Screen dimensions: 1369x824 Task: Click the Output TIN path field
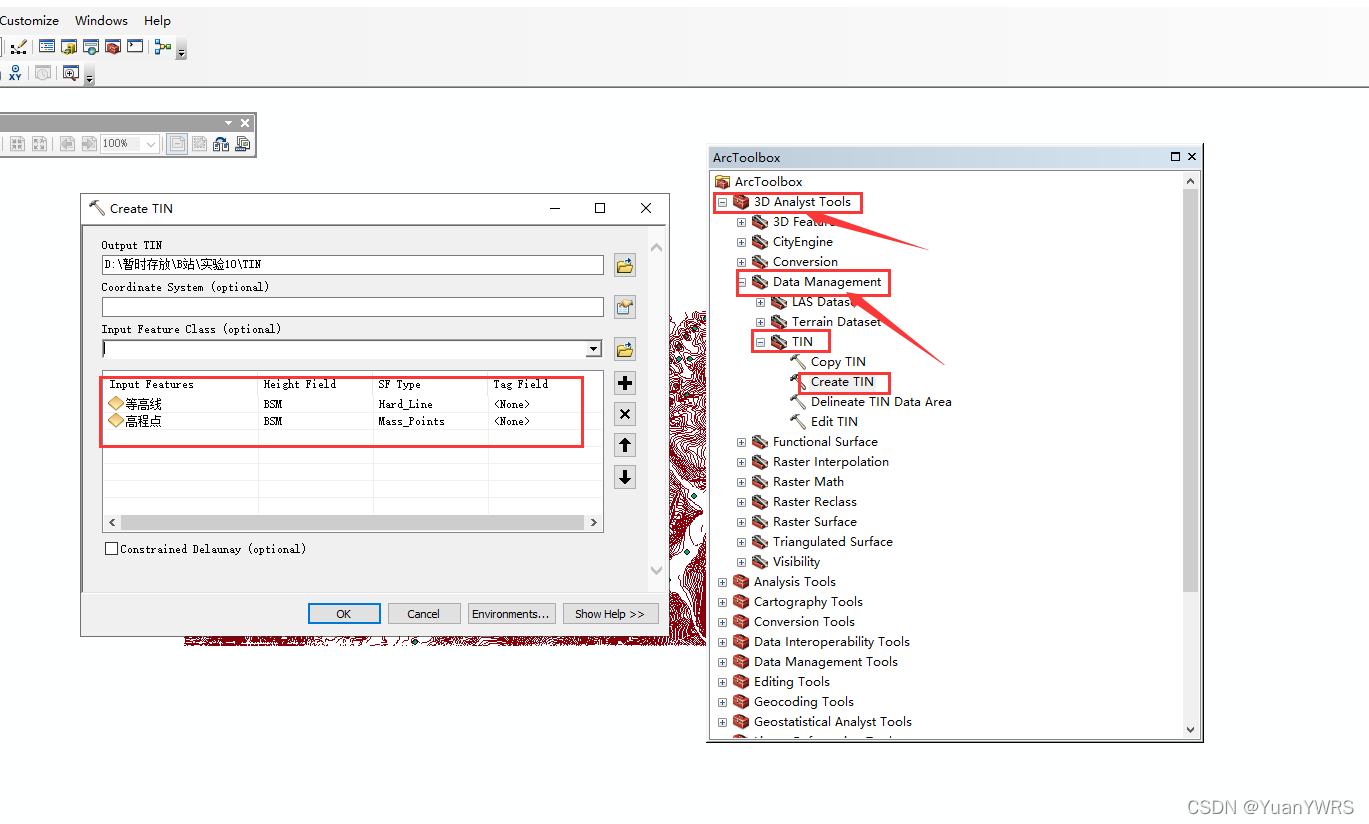[353, 265]
